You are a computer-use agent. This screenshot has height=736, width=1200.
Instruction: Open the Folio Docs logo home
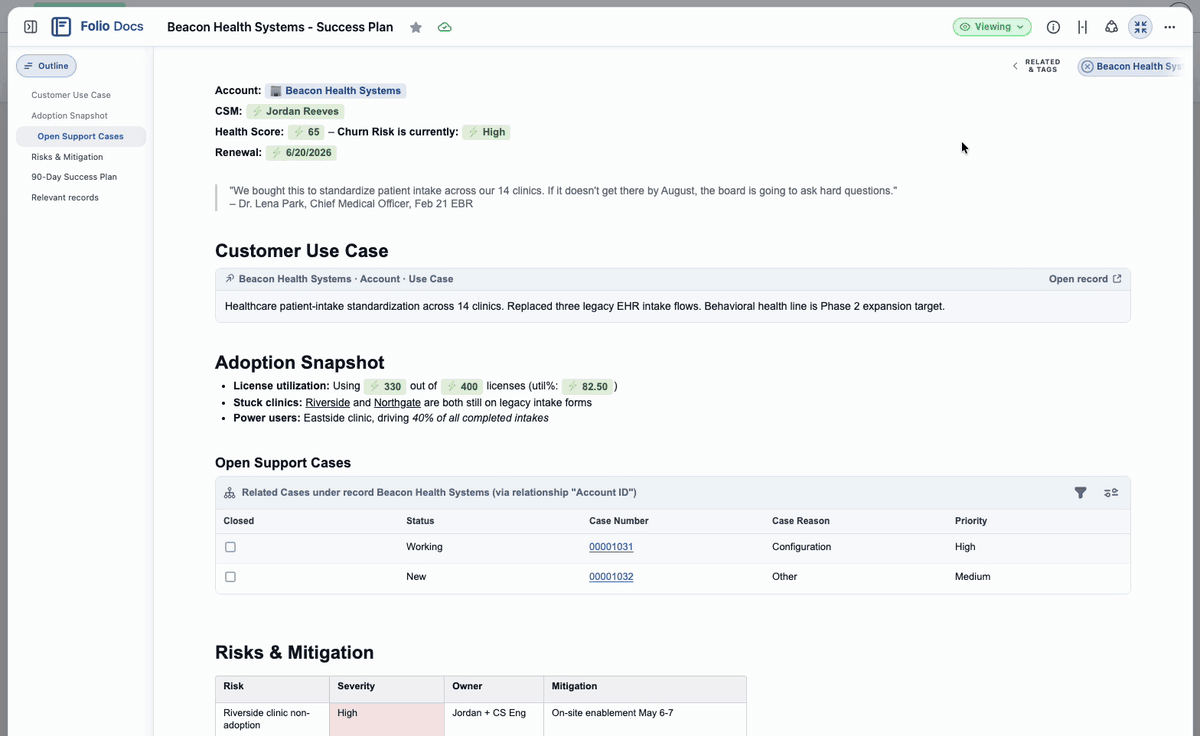point(97,27)
